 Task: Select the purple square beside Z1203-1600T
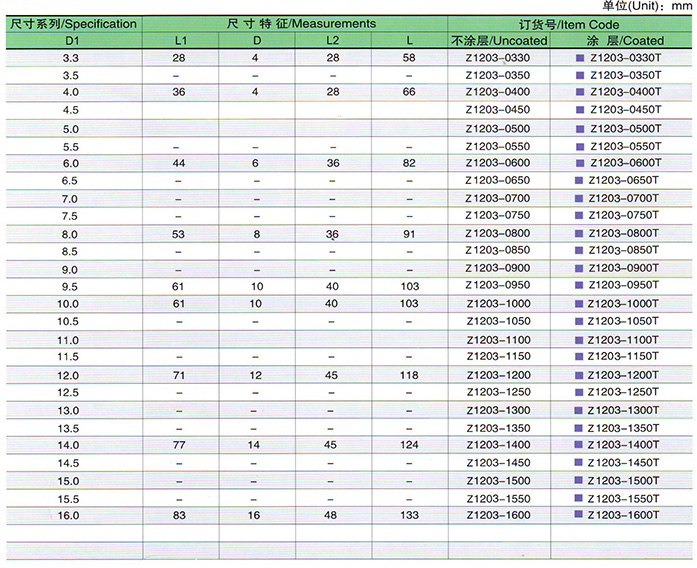[580, 513]
